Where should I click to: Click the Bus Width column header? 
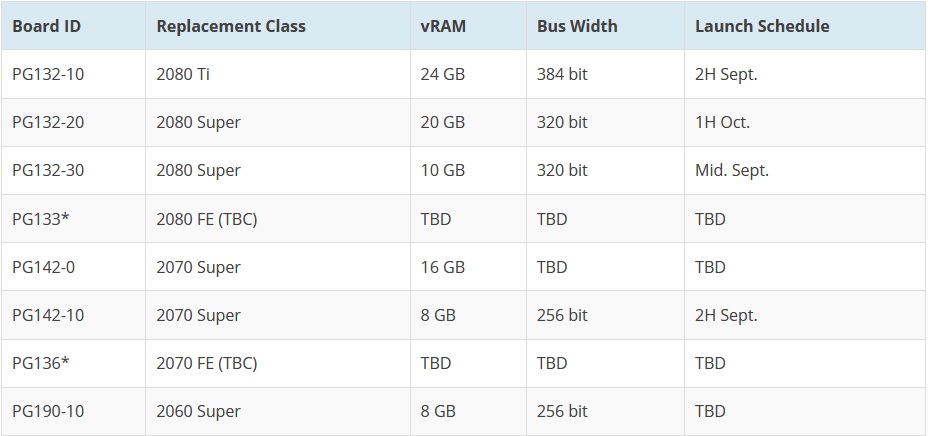click(x=576, y=26)
